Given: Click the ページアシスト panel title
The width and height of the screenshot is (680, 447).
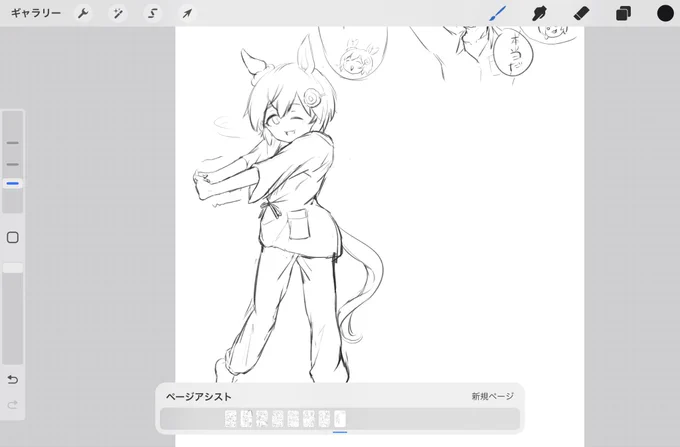Looking at the screenshot, I should (x=199, y=397).
